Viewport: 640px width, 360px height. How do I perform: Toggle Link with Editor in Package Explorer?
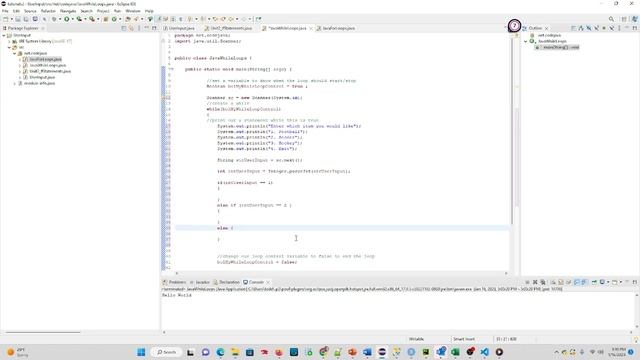pos(131,28)
